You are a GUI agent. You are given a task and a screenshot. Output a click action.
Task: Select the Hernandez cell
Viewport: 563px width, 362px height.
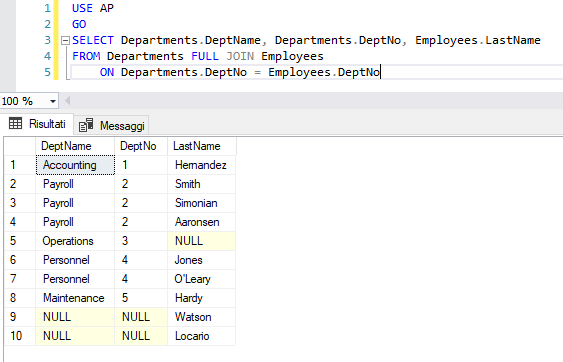201,165
